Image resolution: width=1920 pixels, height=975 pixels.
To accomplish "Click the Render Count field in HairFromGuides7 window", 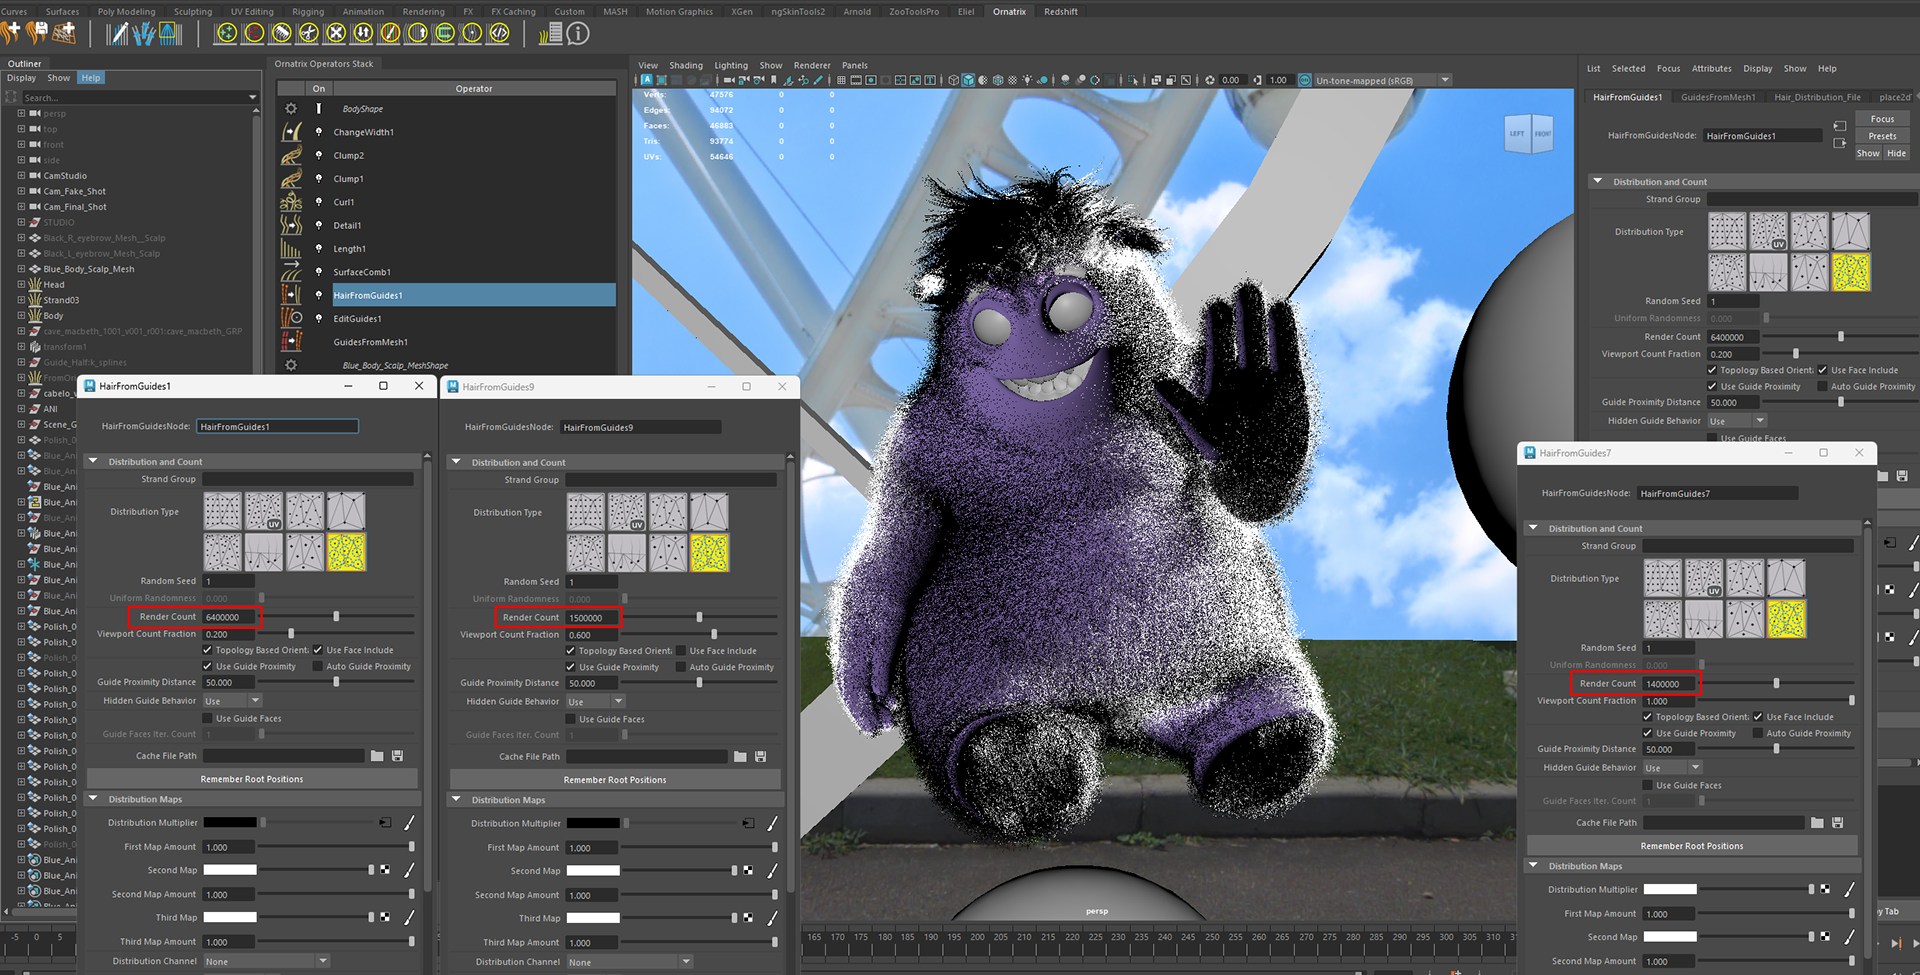I will (1670, 684).
